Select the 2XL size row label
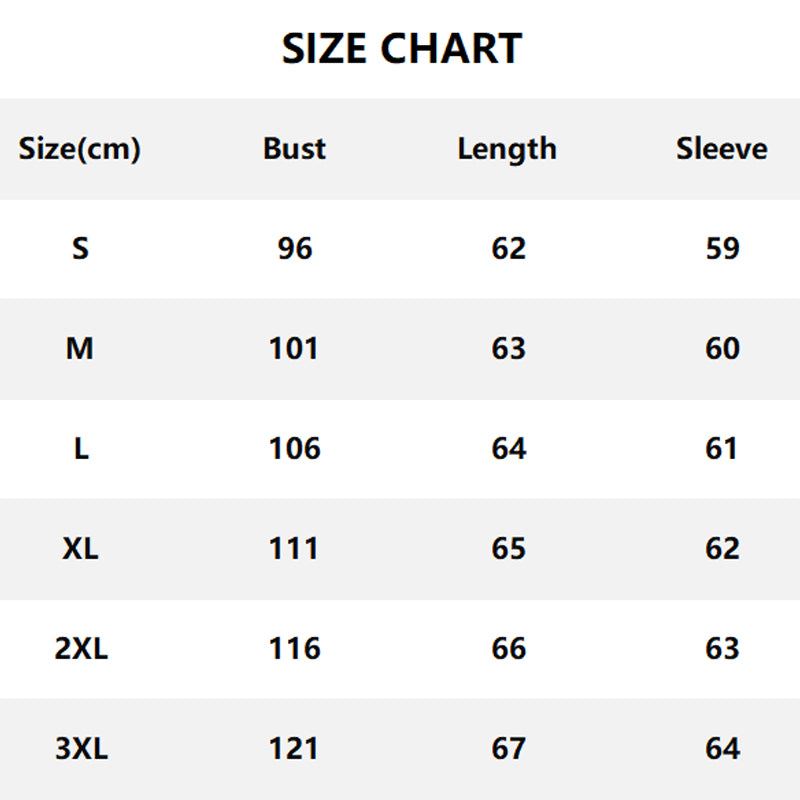This screenshot has width=800, height=800. click(x=81, y=648)
